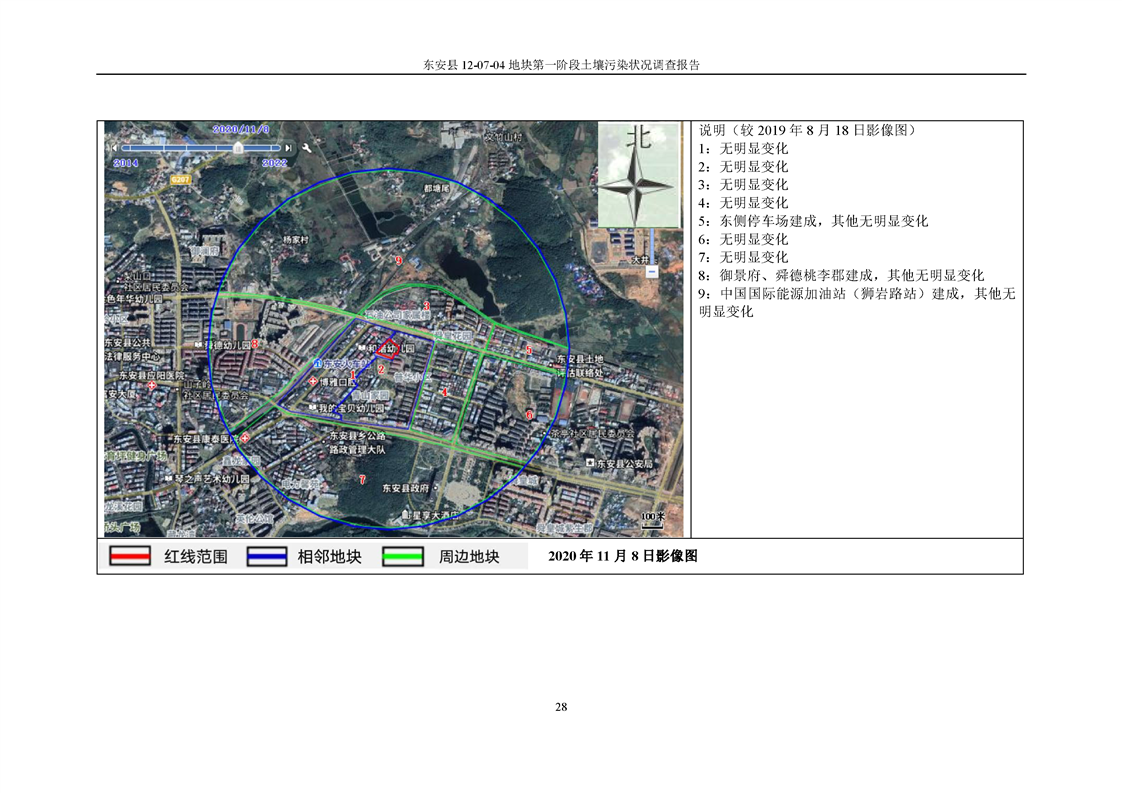Image resolution: width=1122 pixels, height=793 pixels.
Task: Step to previous imagery date arrow
Action: coord(115,146)
